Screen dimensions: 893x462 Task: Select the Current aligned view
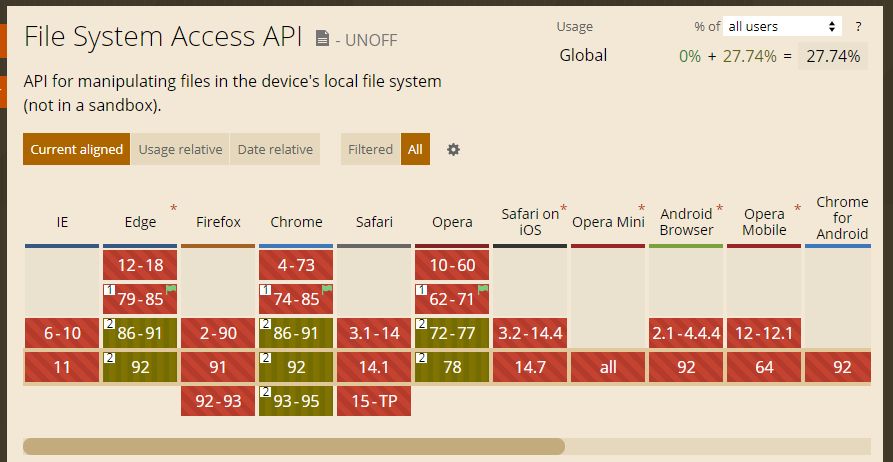(x=77, y=149)
